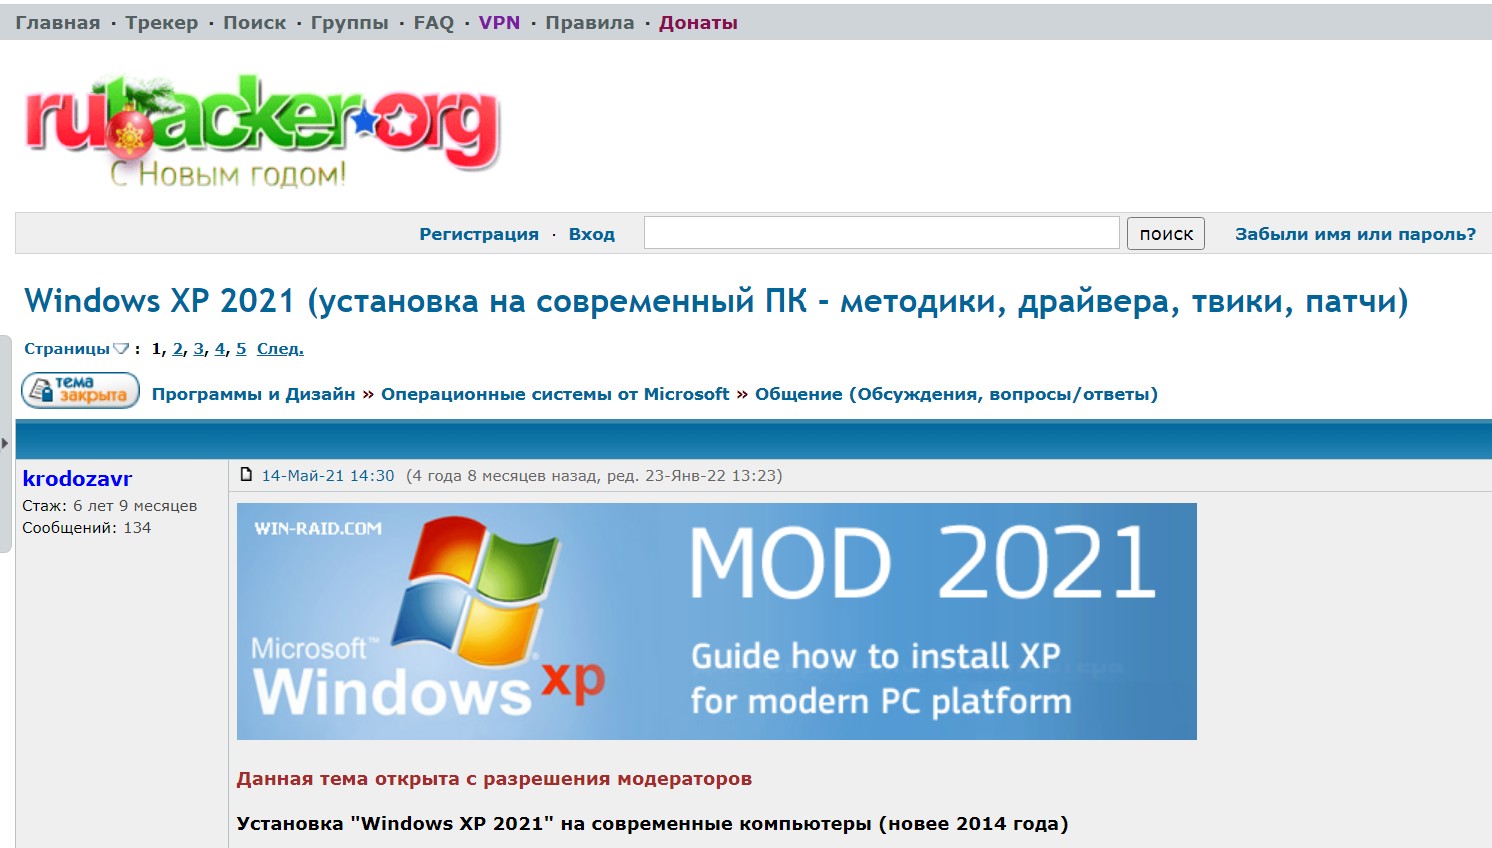Open FAQ in the top menu
The width and height of the screenshot is (1492, 848).
(x=433, y=23)
